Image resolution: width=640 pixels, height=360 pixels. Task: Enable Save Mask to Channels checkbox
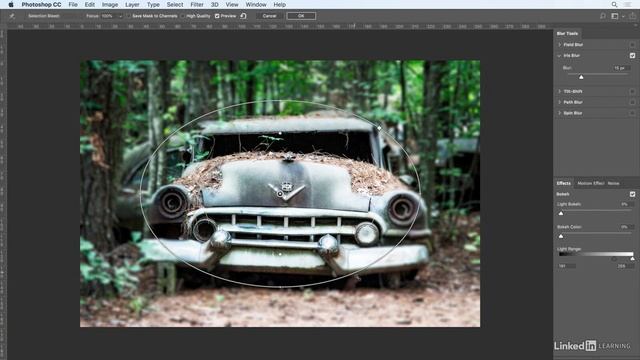point(128,16)
